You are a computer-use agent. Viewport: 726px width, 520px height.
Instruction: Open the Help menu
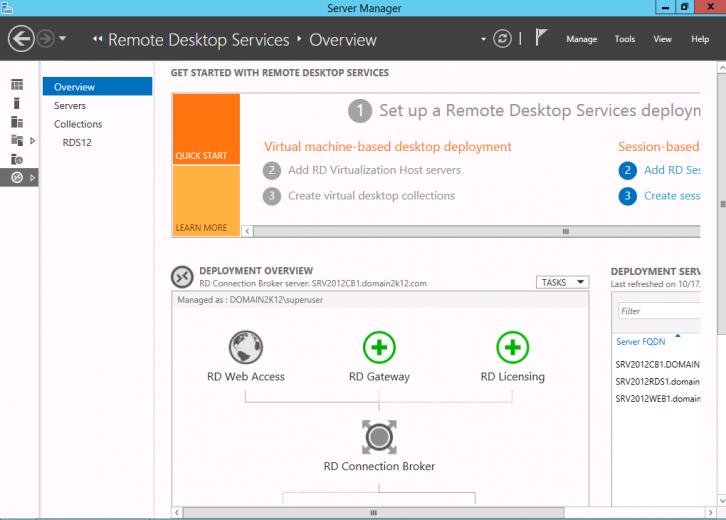pyautogui.click(x=700, y=39)
